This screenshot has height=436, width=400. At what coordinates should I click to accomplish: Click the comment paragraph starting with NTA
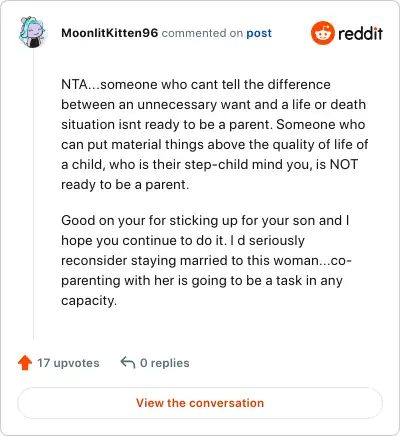tap(215, 134)
